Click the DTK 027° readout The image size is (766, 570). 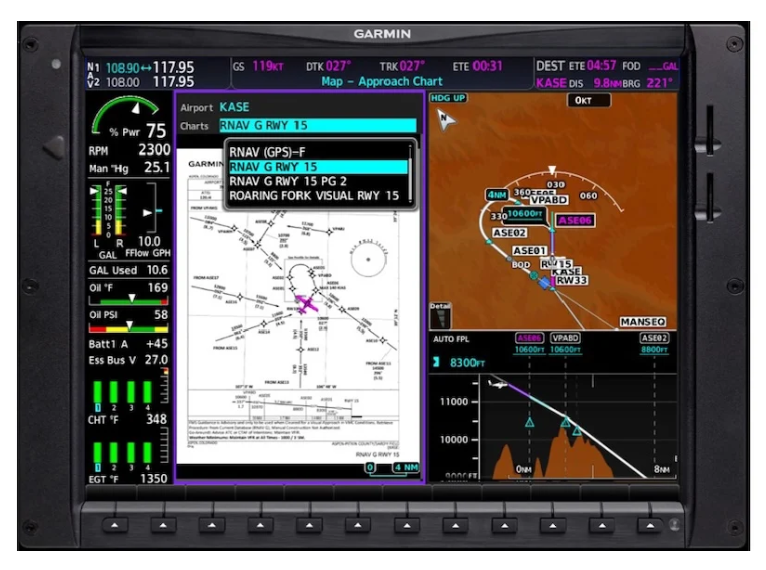pyautogui.click(x=328, y=66)
